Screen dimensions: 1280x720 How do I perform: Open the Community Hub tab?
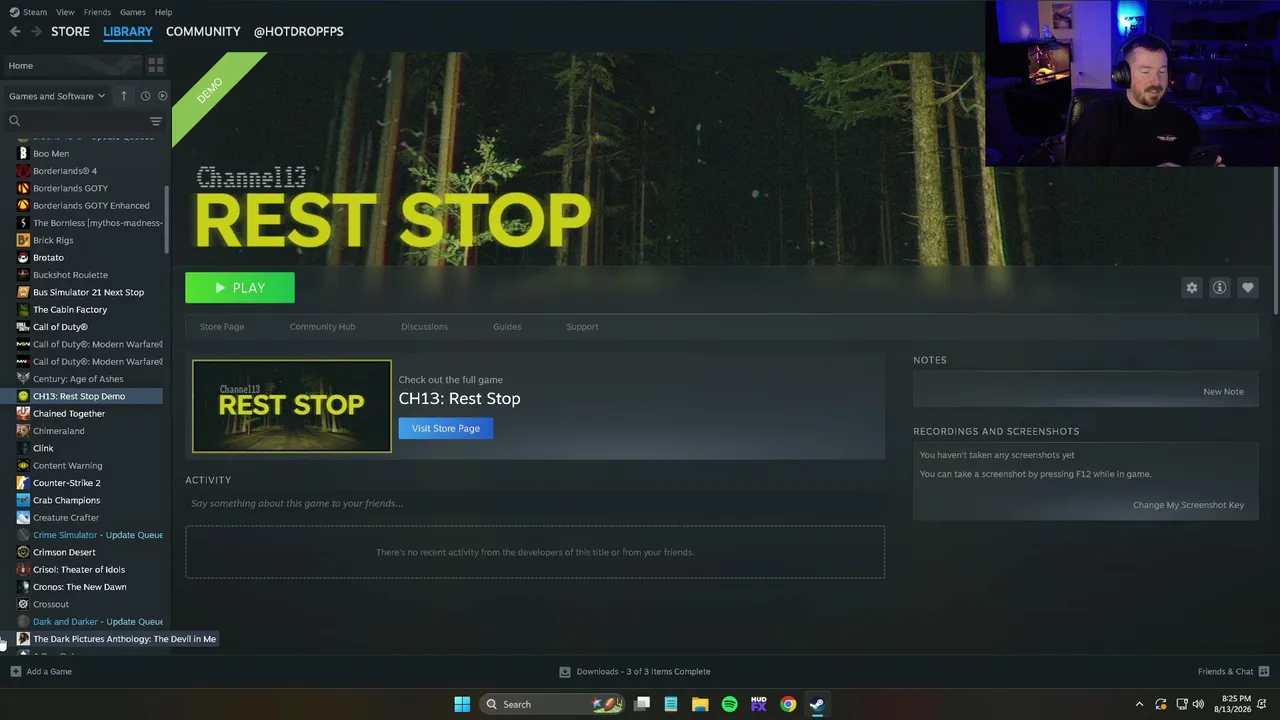click(322, 327)
